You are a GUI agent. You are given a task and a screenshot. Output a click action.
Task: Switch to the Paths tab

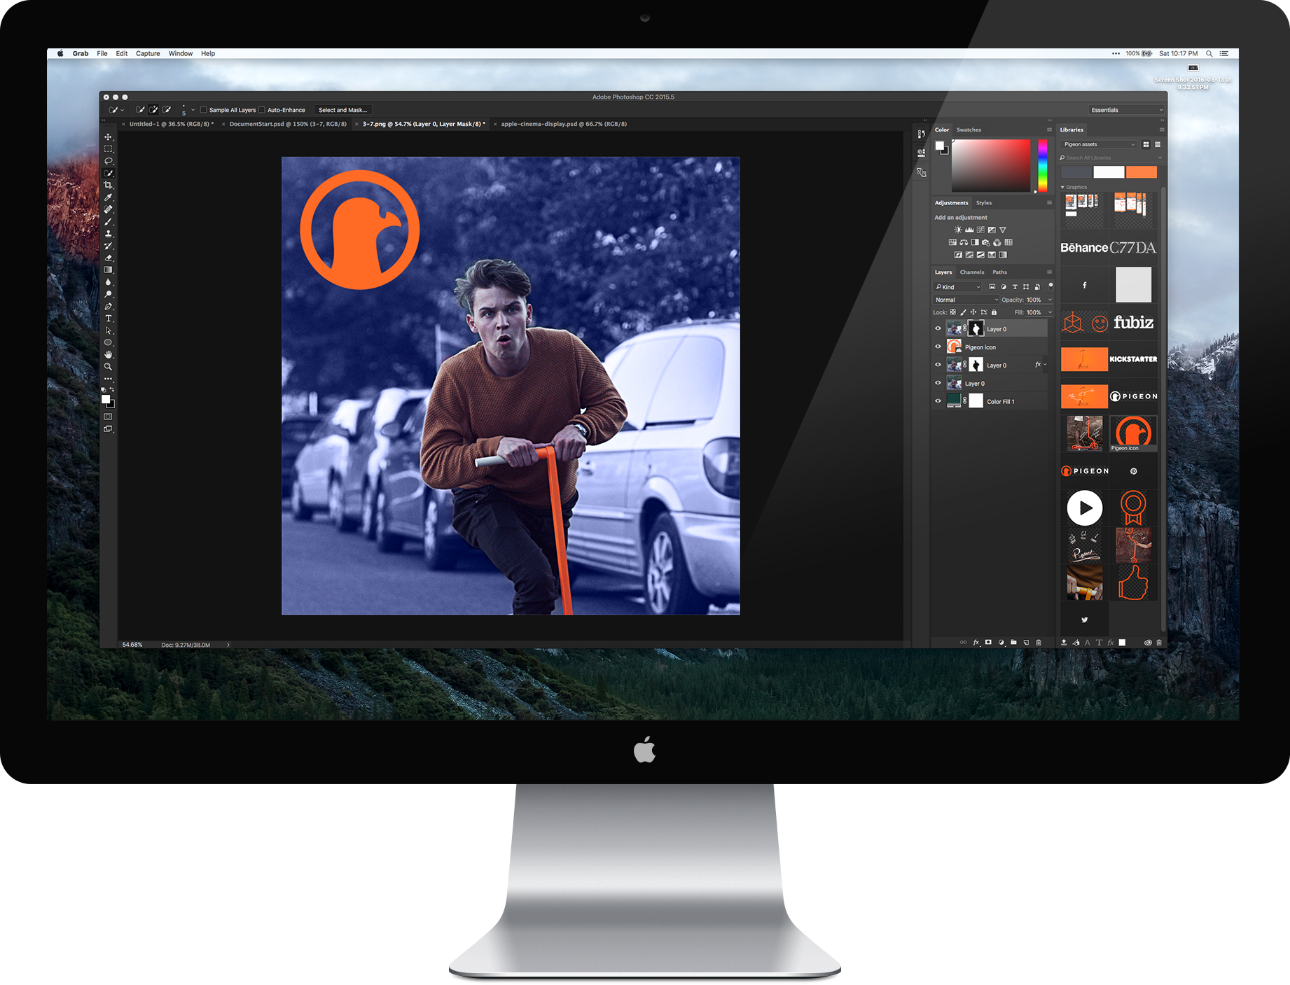click(x=1000, y=272)
